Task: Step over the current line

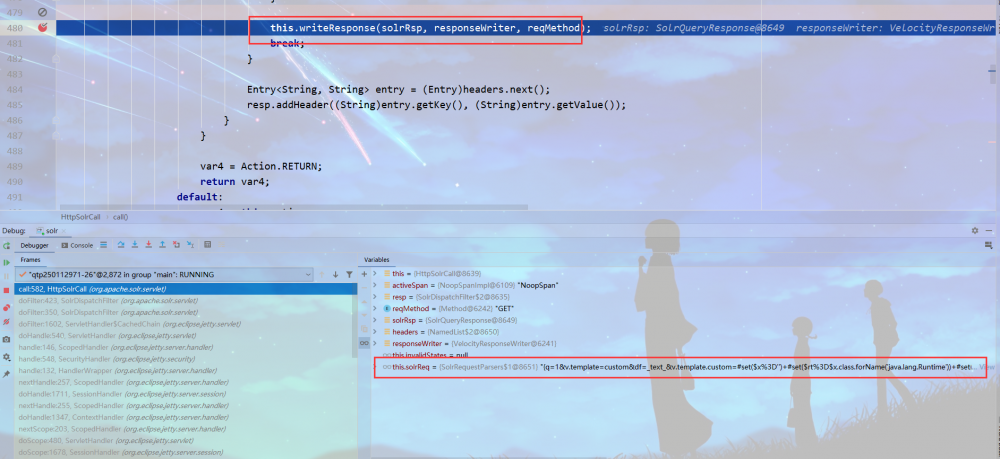Action: click(121, 245)
